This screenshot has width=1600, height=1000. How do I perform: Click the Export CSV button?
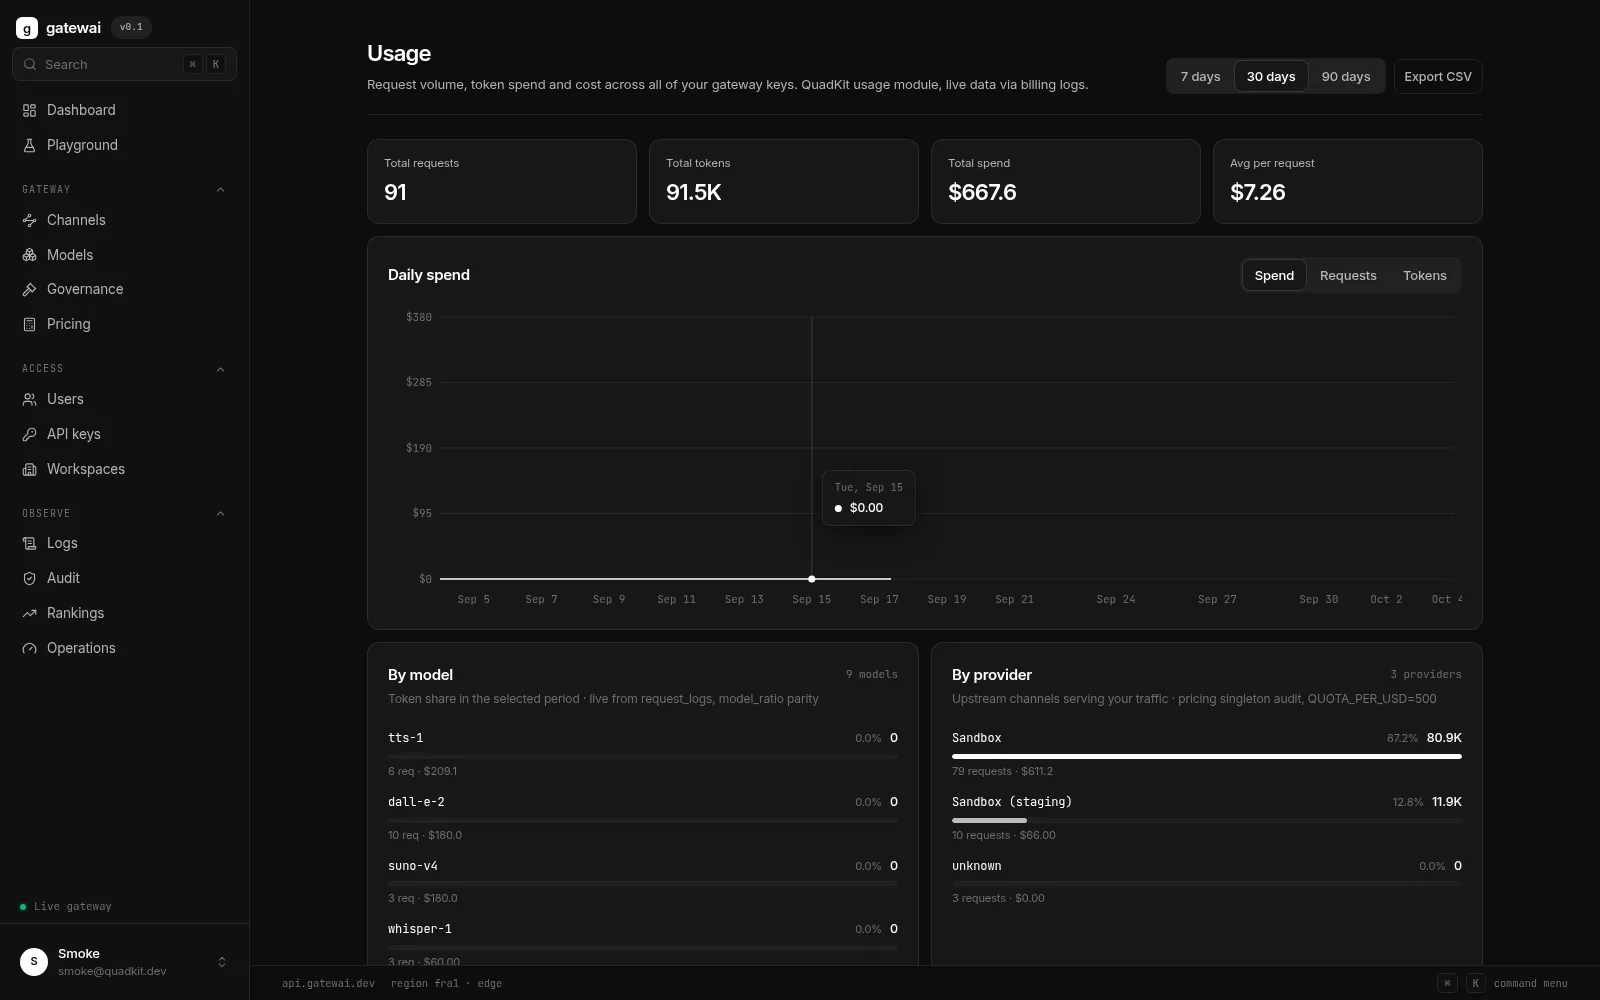[1438, 76]
